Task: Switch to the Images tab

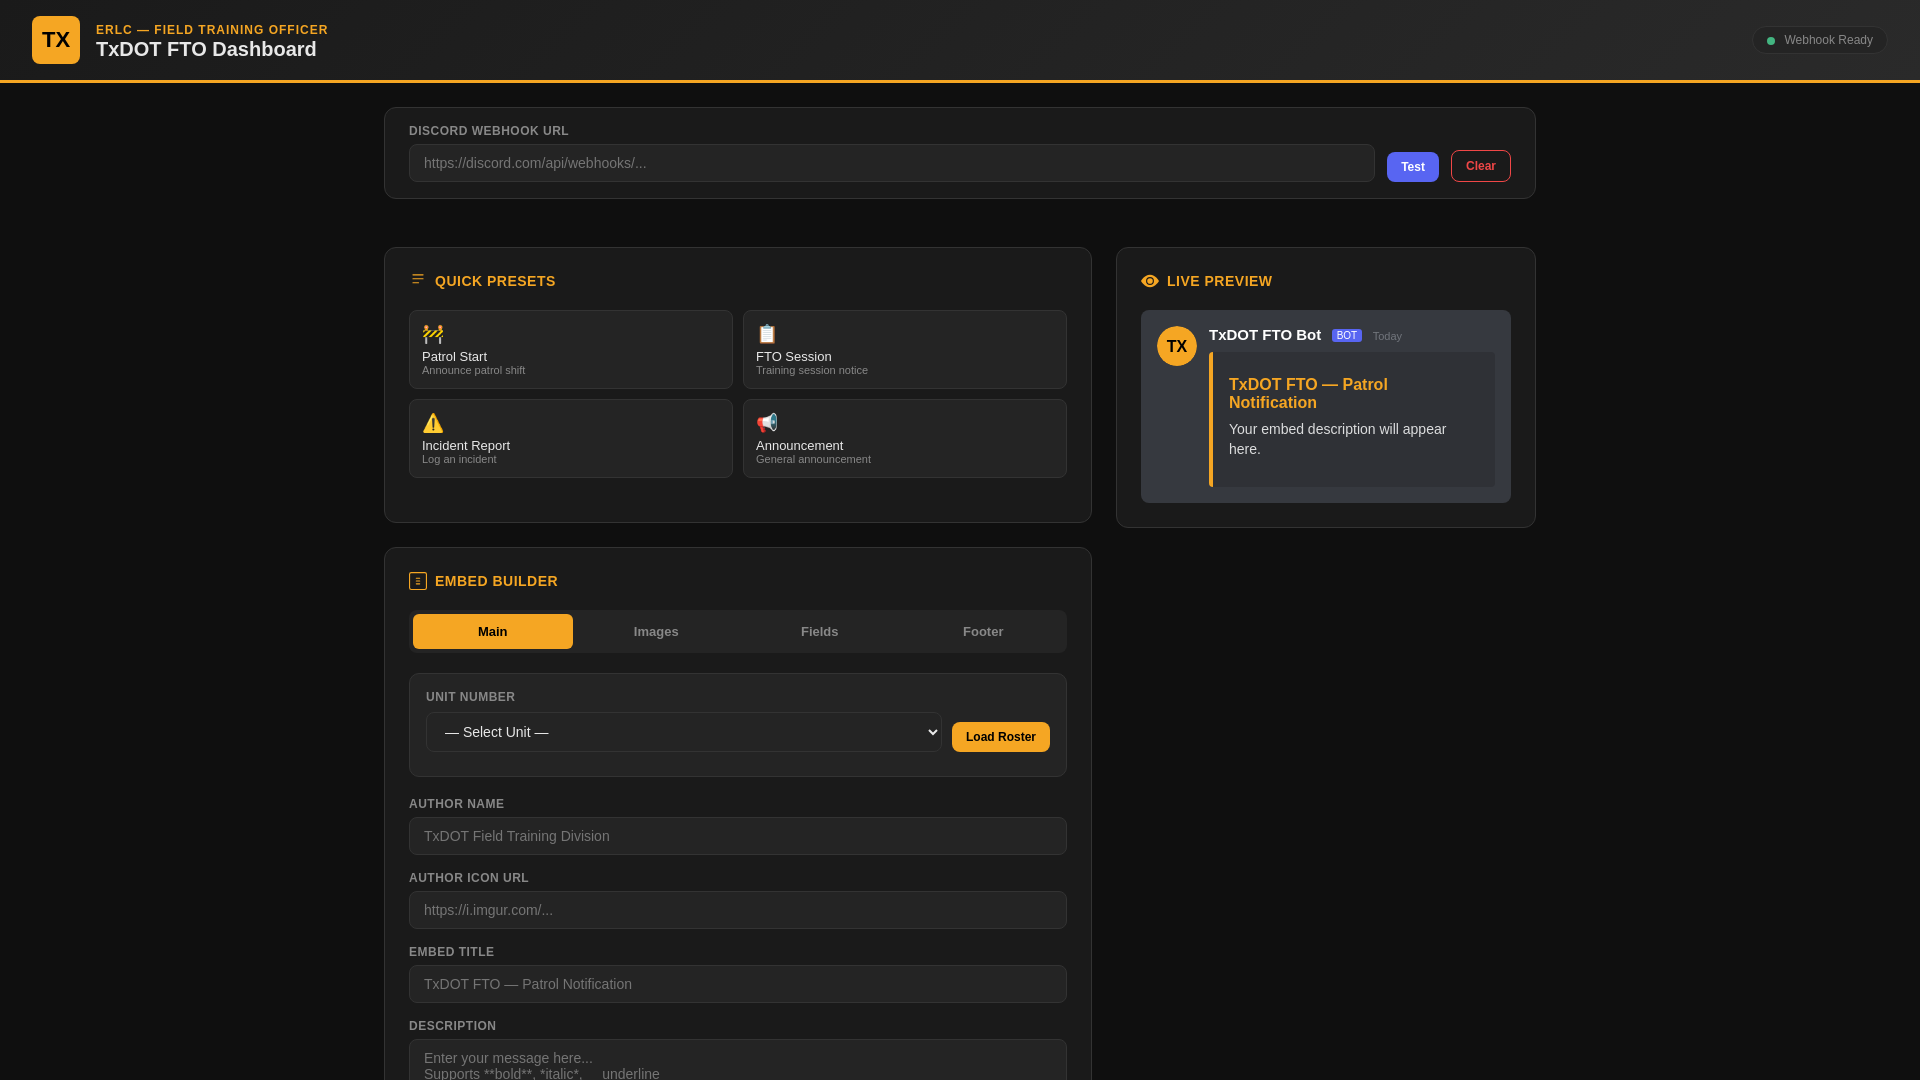Action: click(x=656, y=632)
